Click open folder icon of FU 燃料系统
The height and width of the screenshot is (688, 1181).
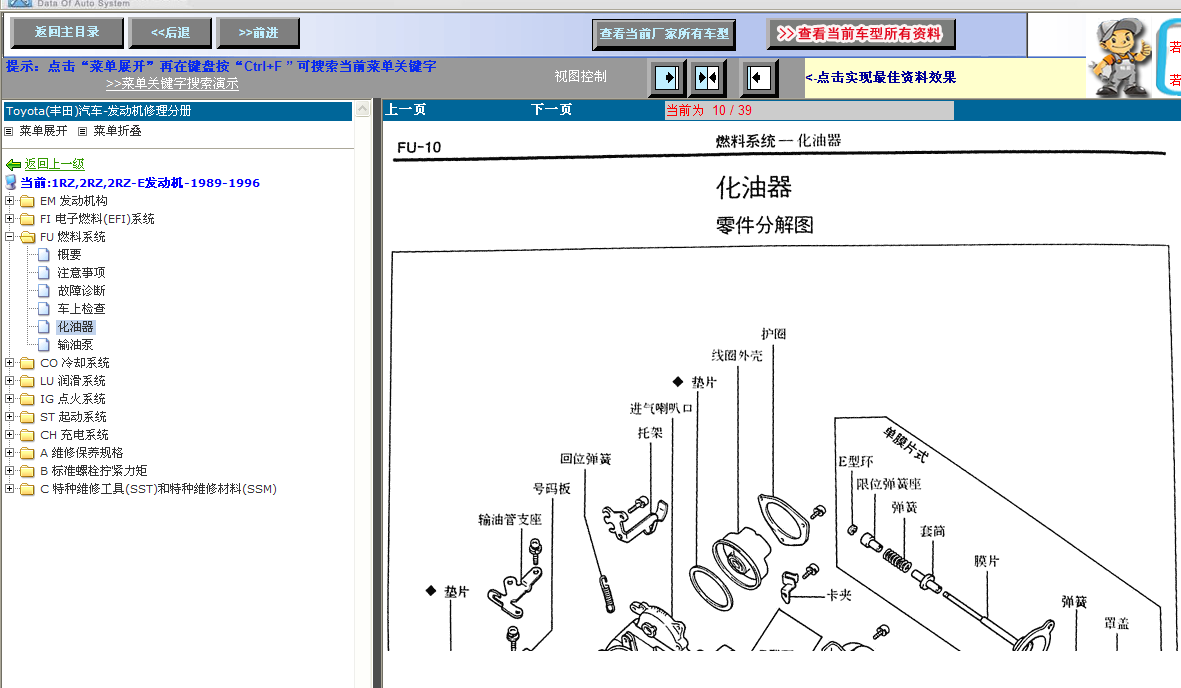pos(28,237)
